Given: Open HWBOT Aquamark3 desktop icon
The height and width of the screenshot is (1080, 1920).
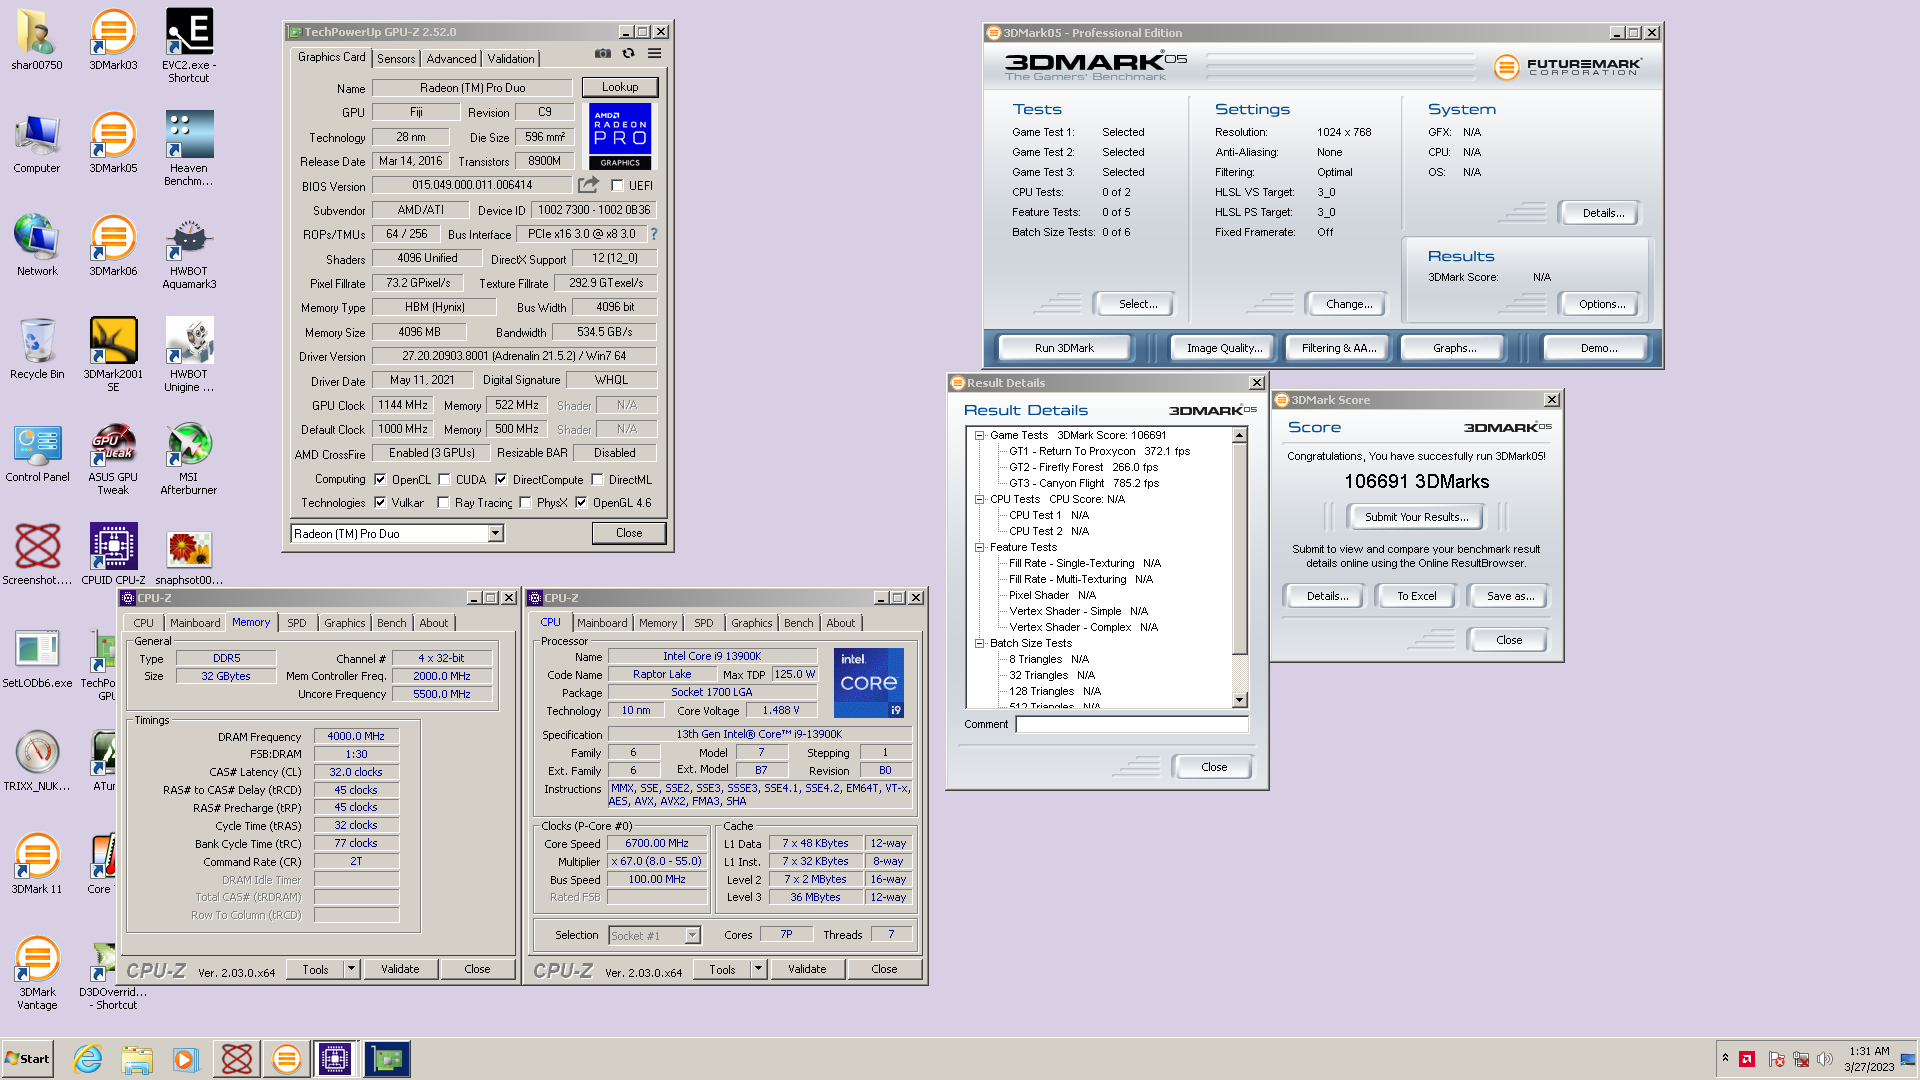Looking at the screenshot, I should [x=189, y=252].
